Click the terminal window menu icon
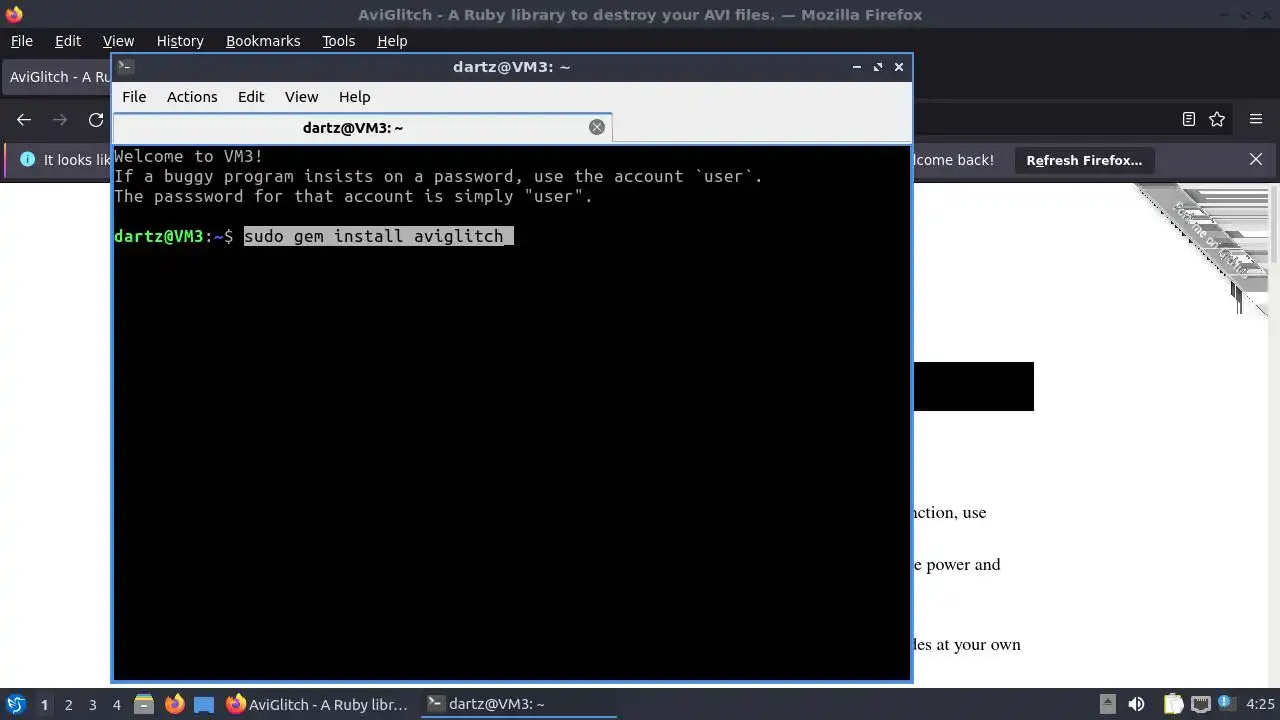The image size is (1280, 720). coord(125,67)
